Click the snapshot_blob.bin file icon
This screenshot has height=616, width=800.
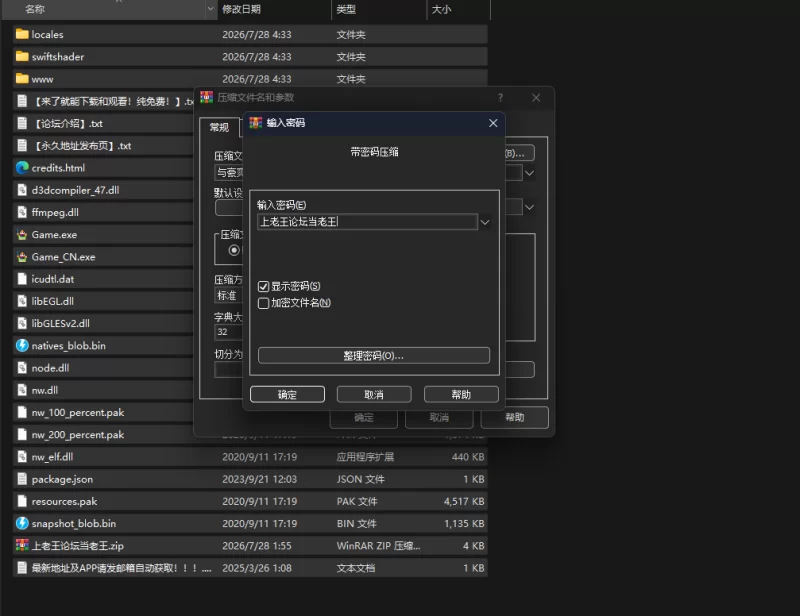[x=22, y=523]
